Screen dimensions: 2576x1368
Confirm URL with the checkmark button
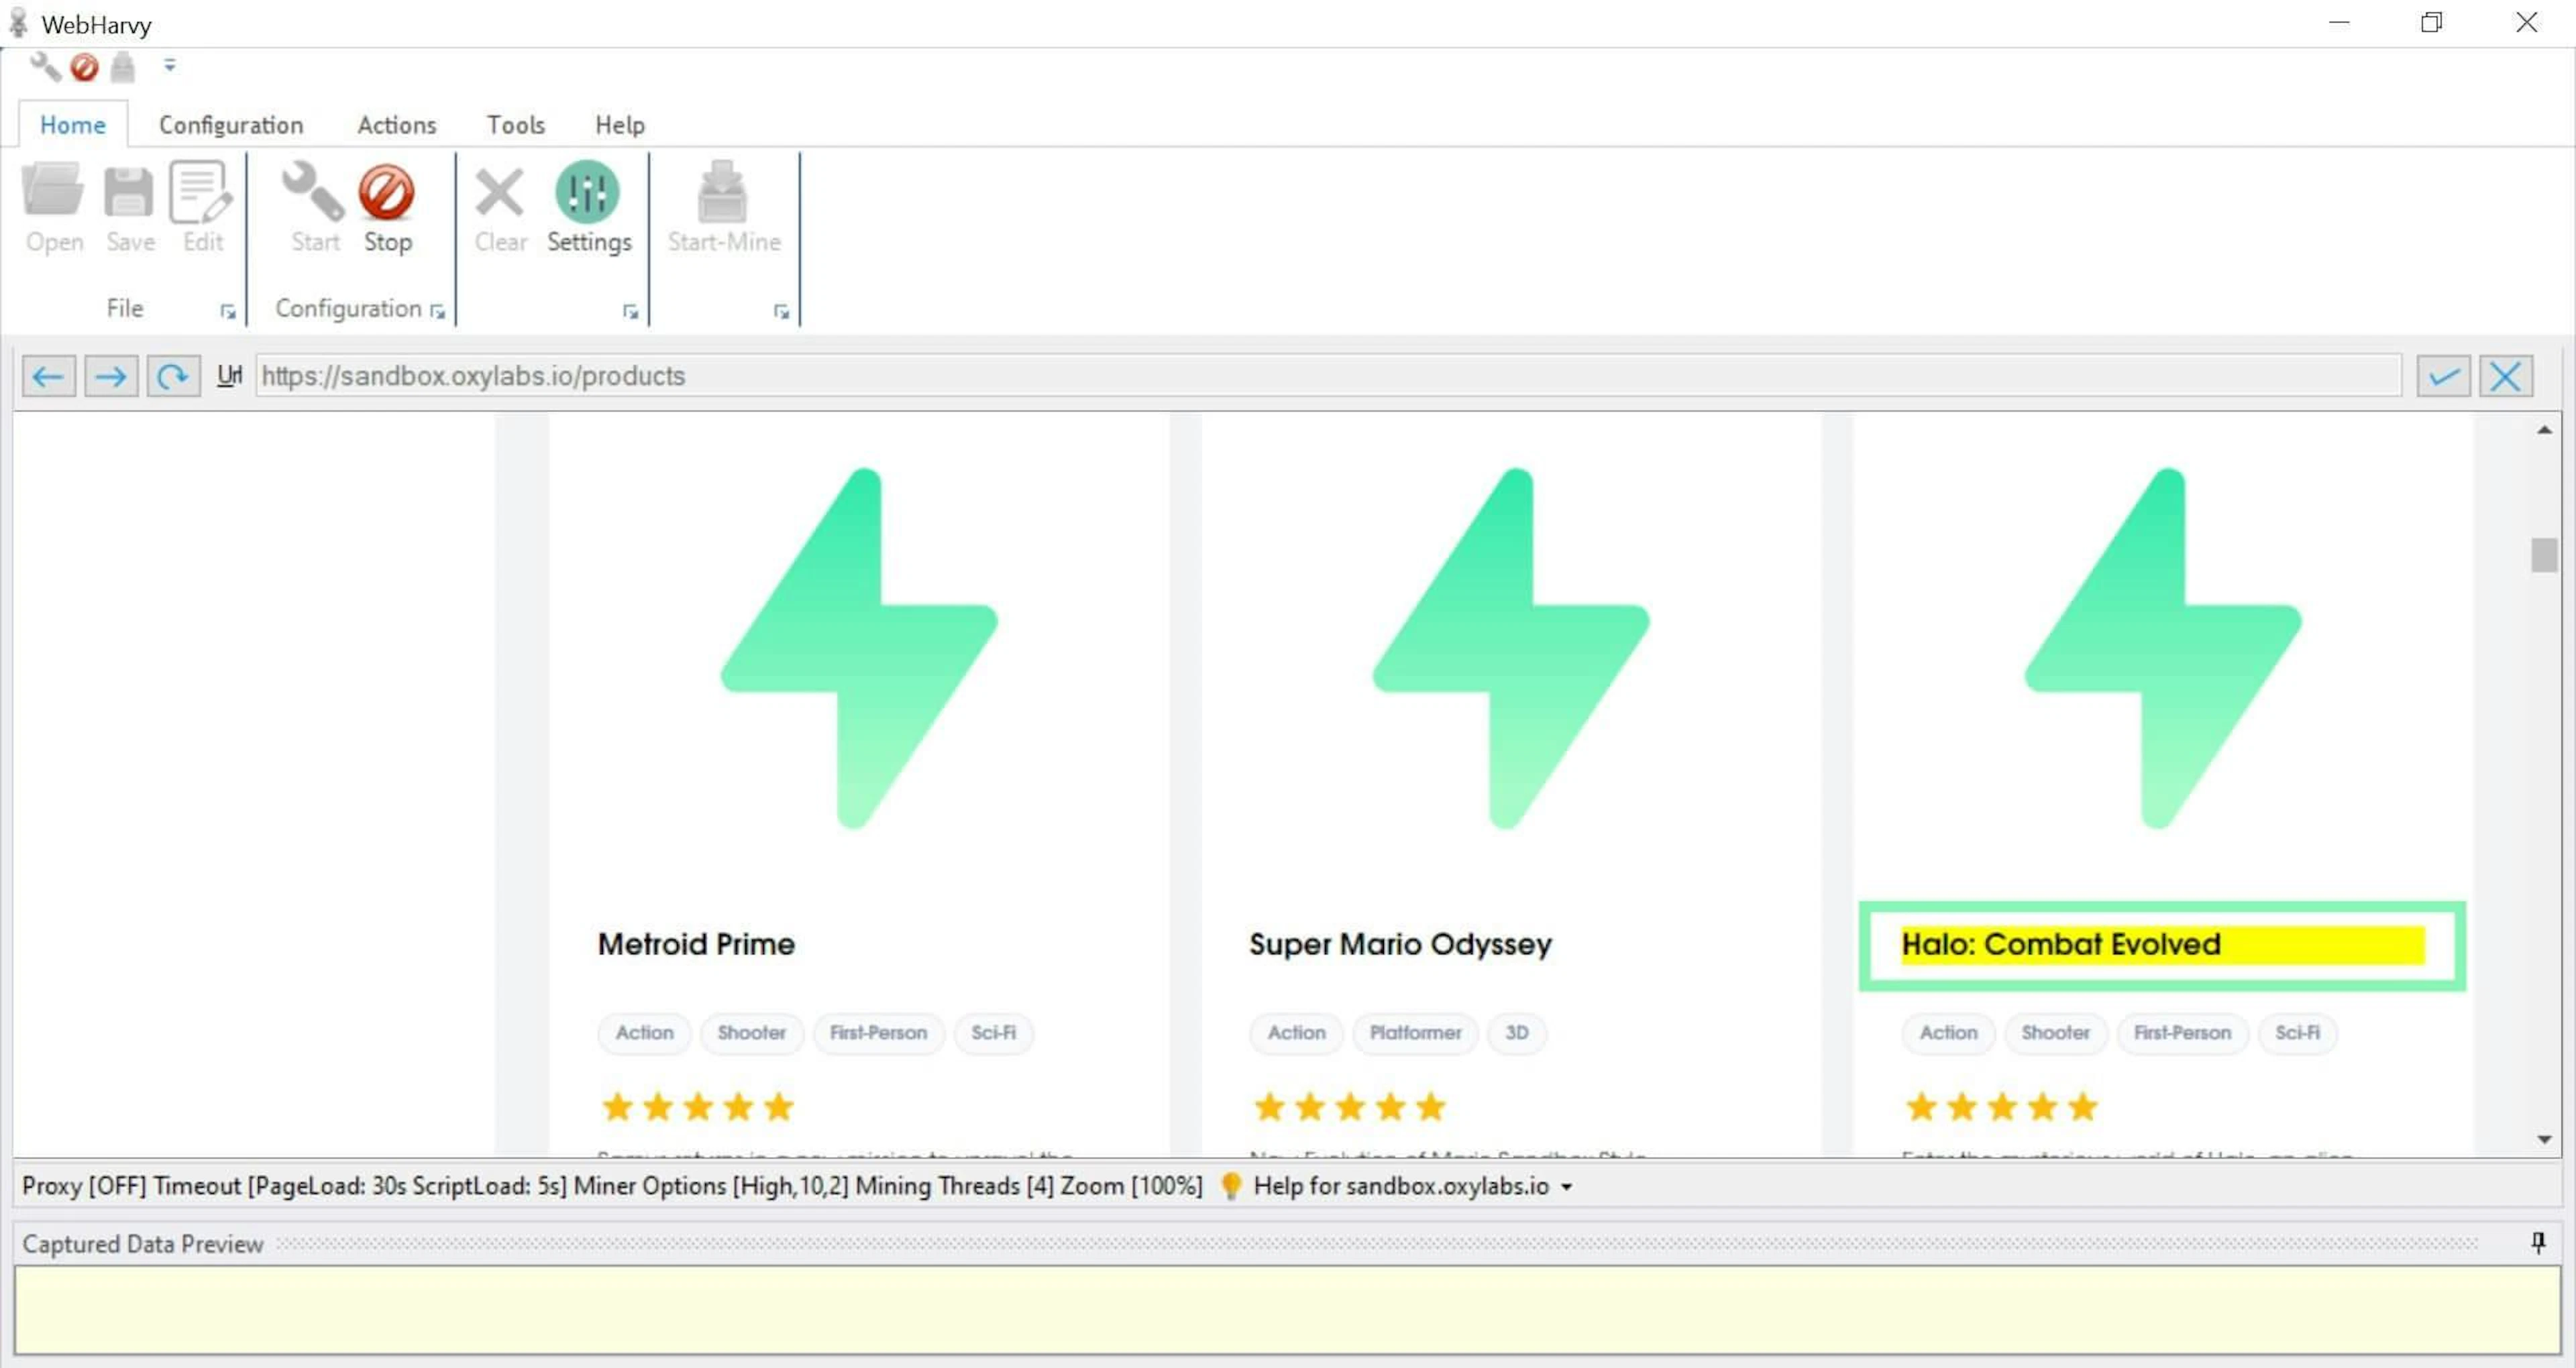pyautogui.click(x=2443, y=376)
